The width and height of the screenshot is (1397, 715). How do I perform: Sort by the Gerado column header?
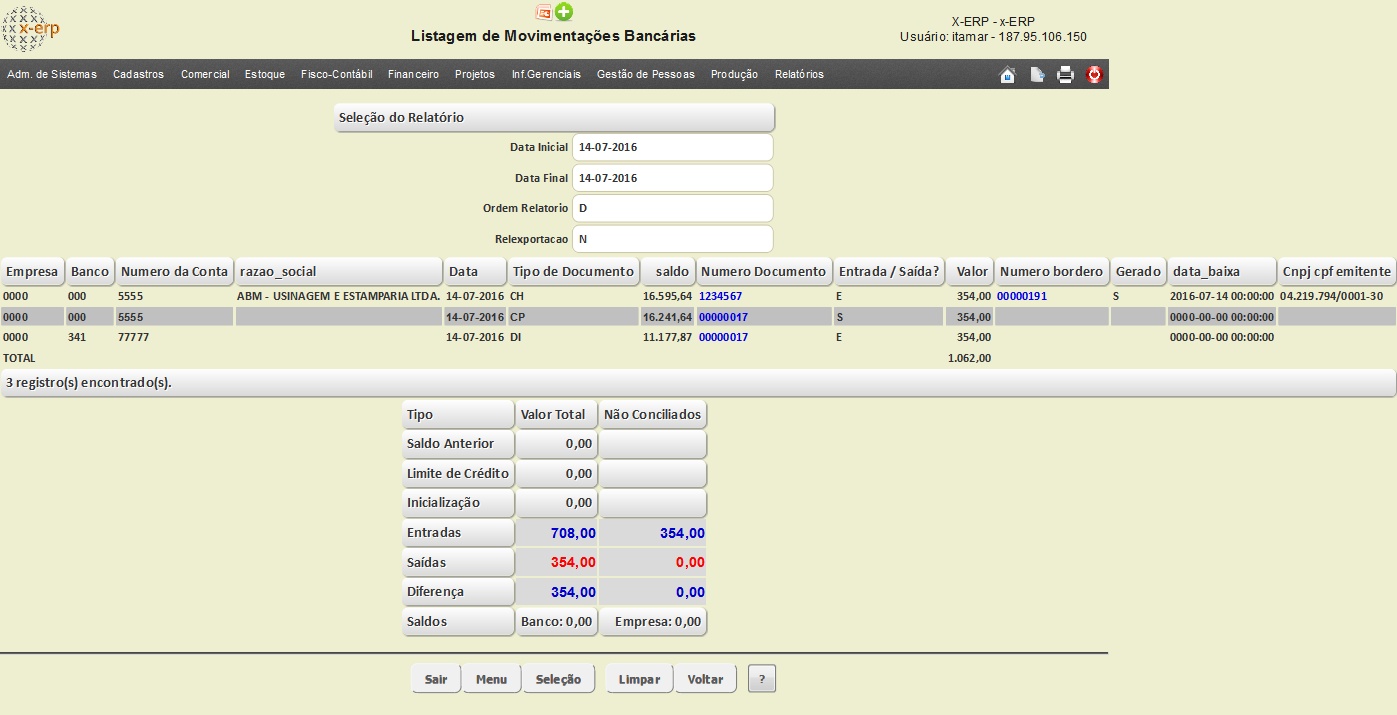point(1139,271)
